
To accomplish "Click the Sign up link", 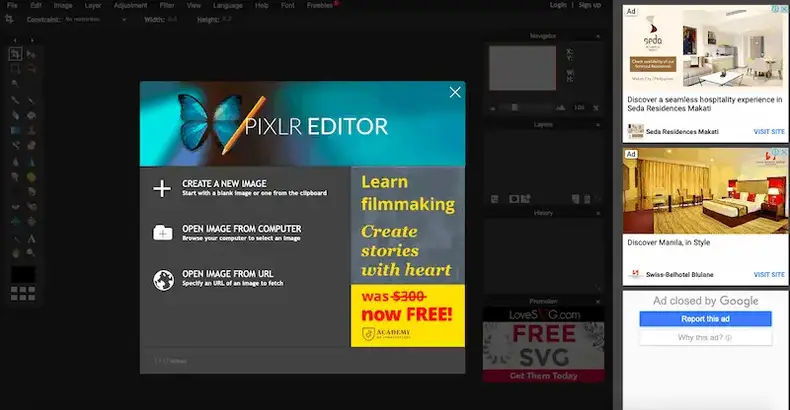I will [x=590, y=5].
